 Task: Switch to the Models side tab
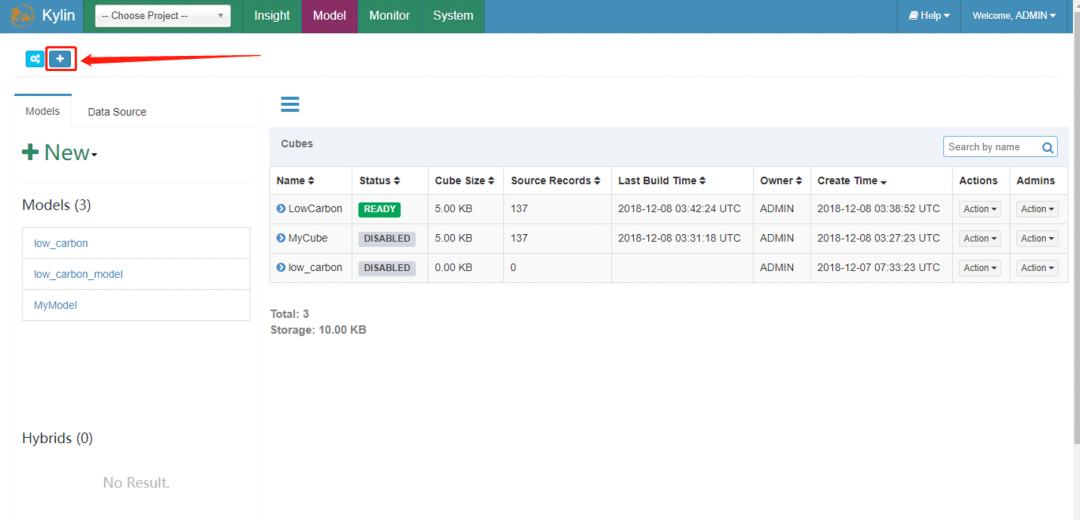[x=43, y=111]
